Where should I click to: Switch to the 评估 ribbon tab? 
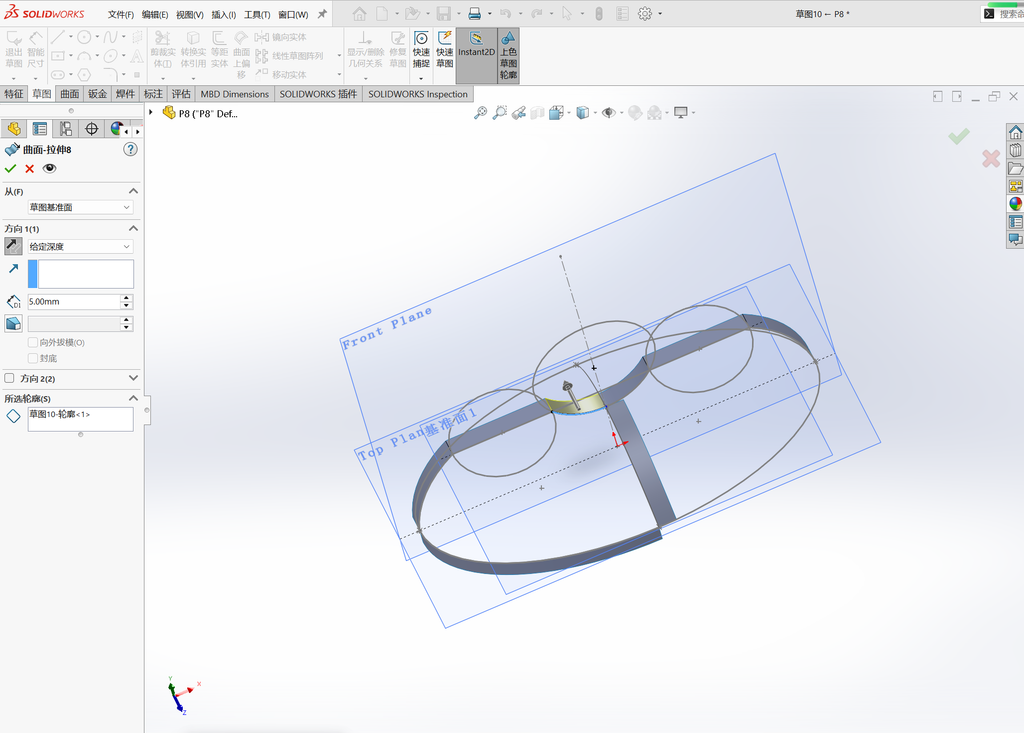click(181, 94)
